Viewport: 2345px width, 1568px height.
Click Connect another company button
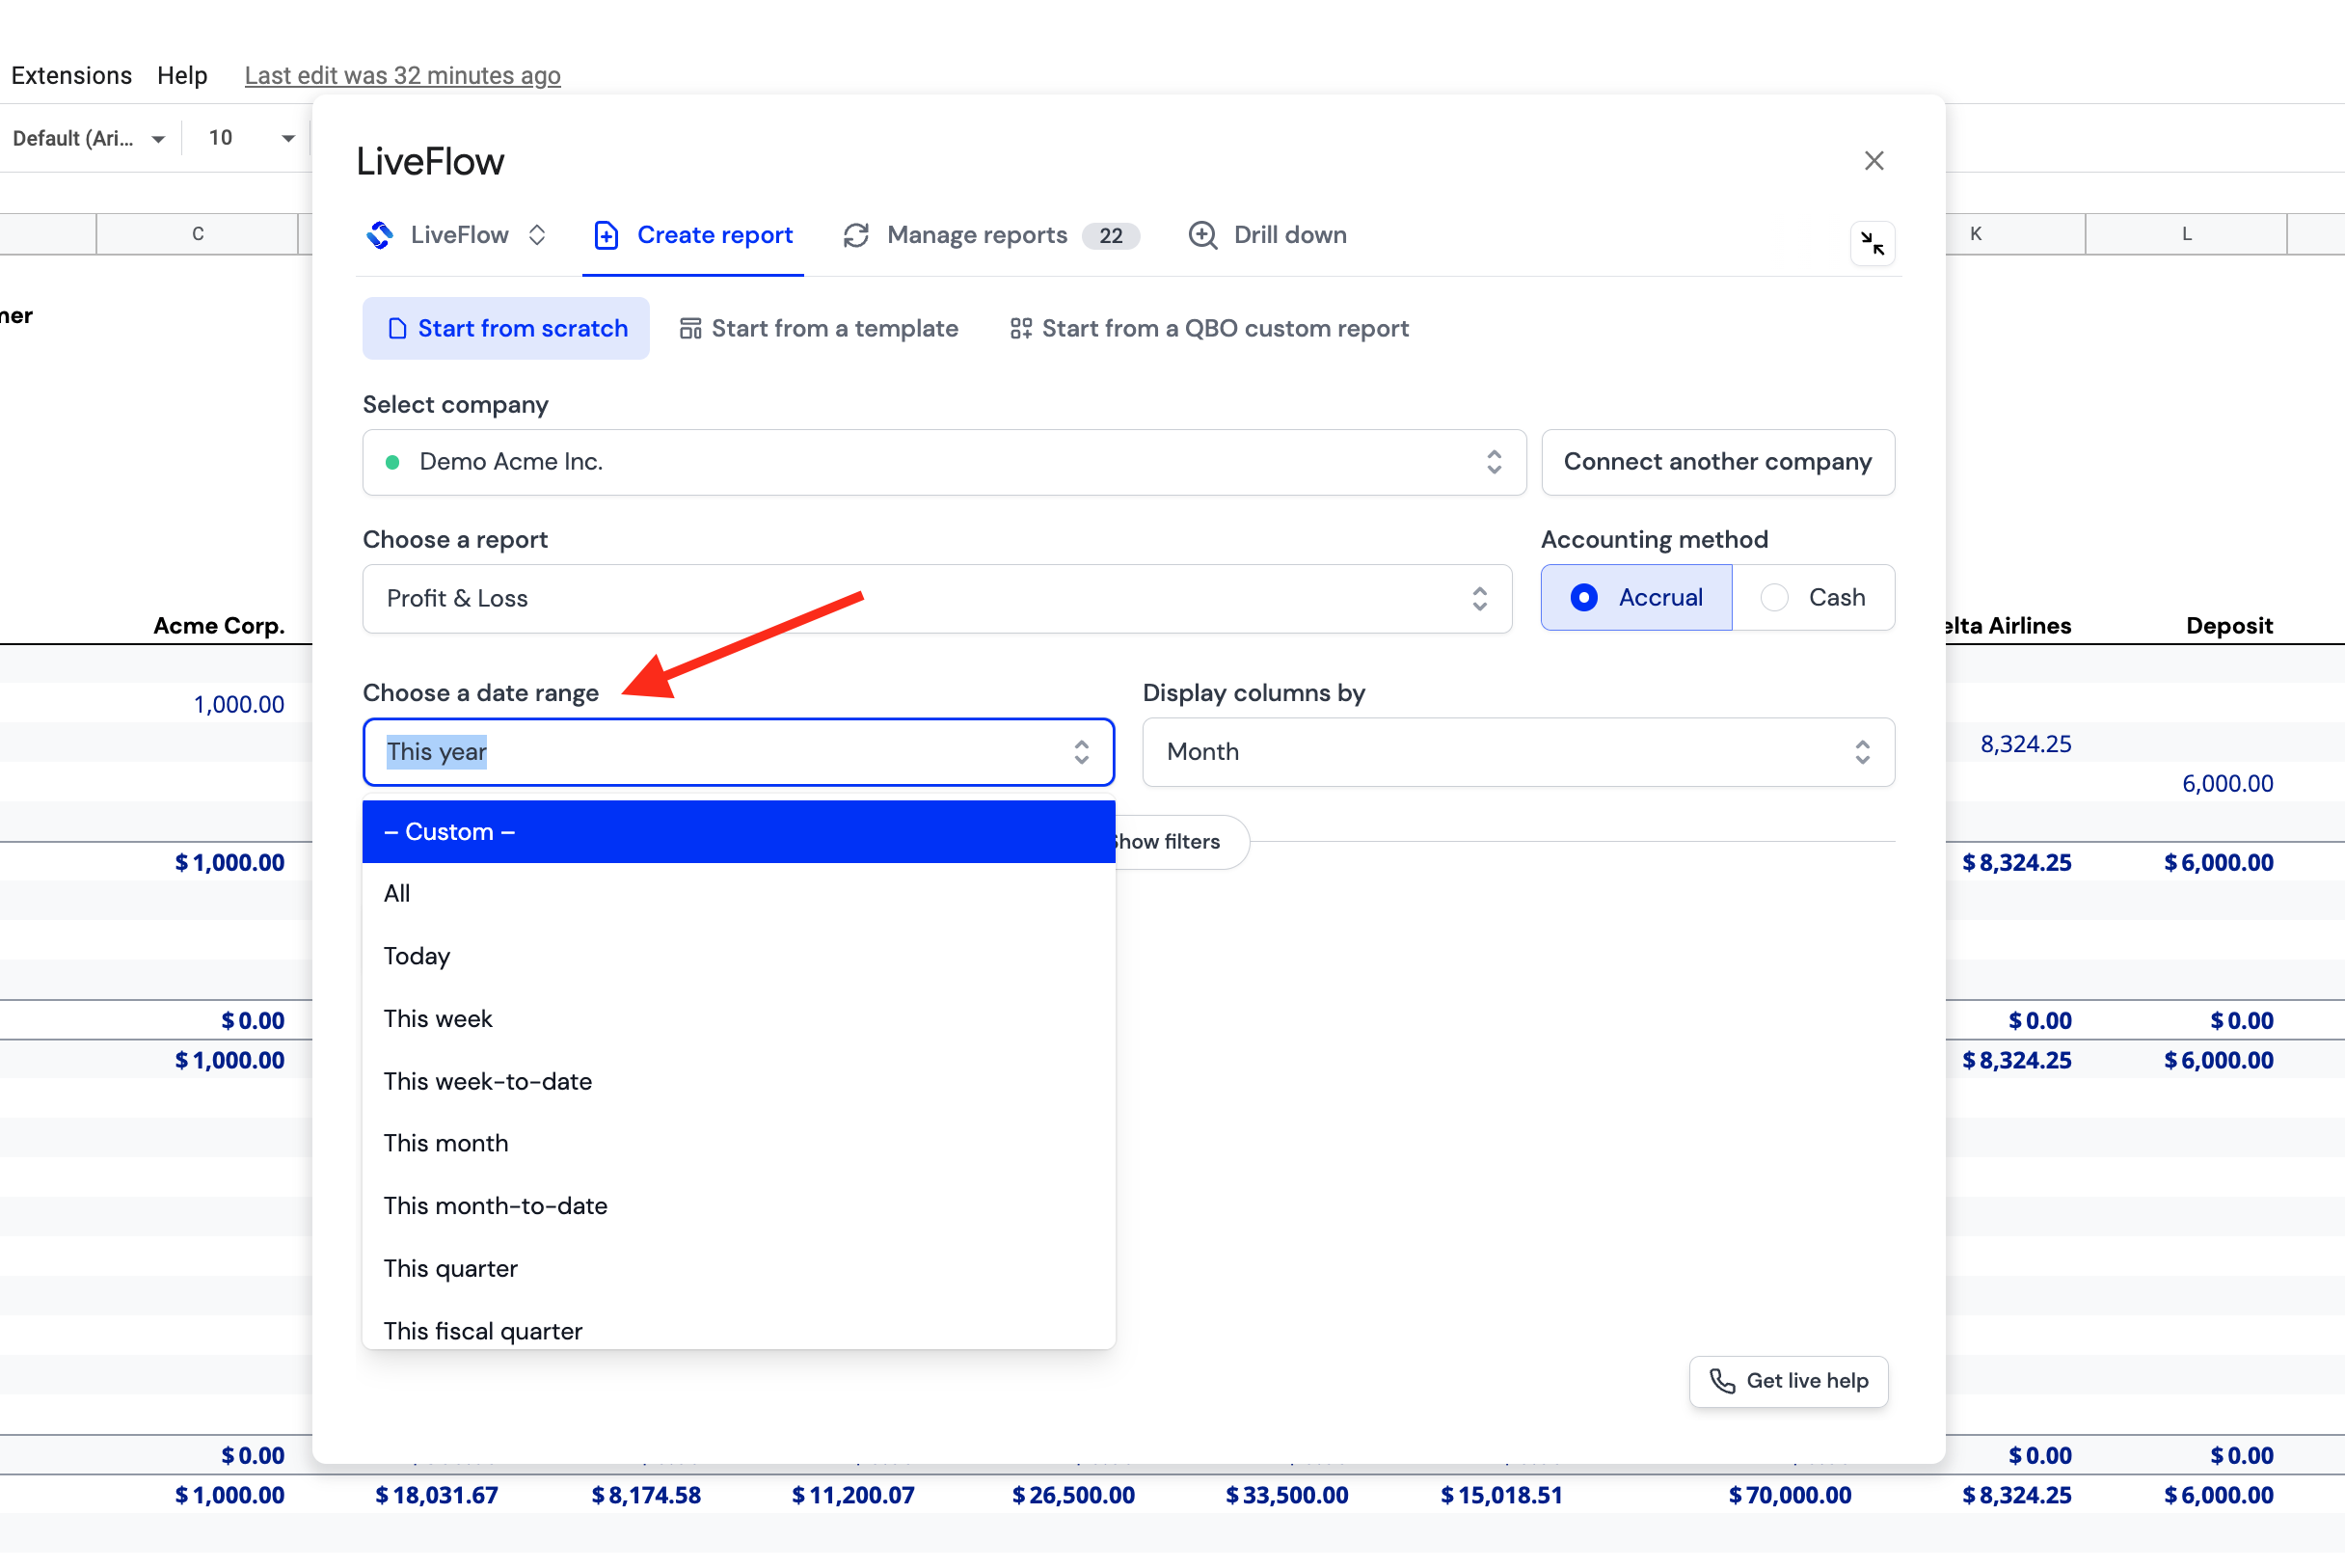[x=1718, y=462]
